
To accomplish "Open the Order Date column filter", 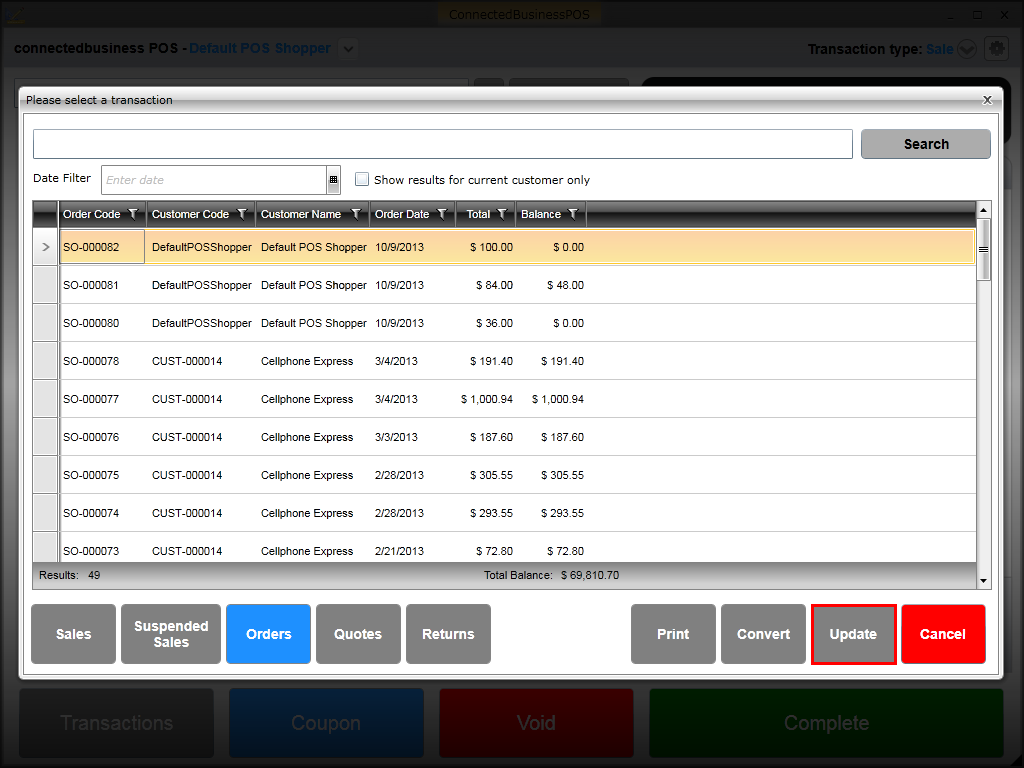I will pyautogui.click(x=441, y=214).
